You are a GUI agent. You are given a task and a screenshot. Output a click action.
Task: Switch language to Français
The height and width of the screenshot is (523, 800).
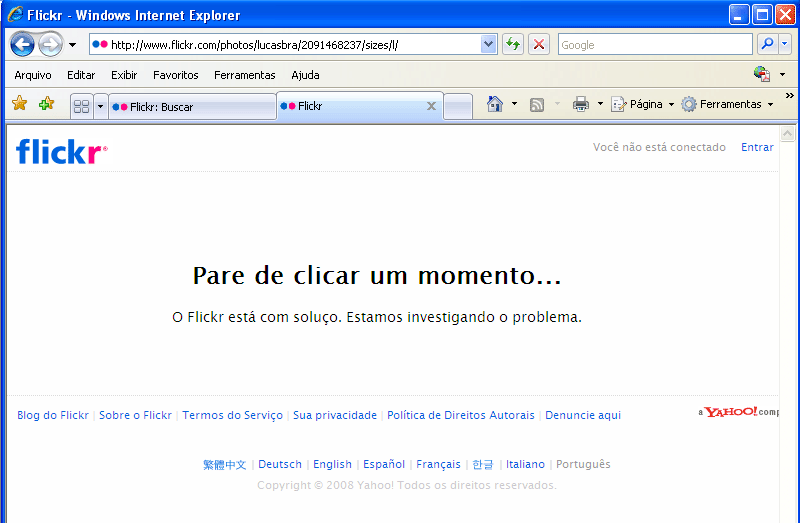[x=438, y=464]
